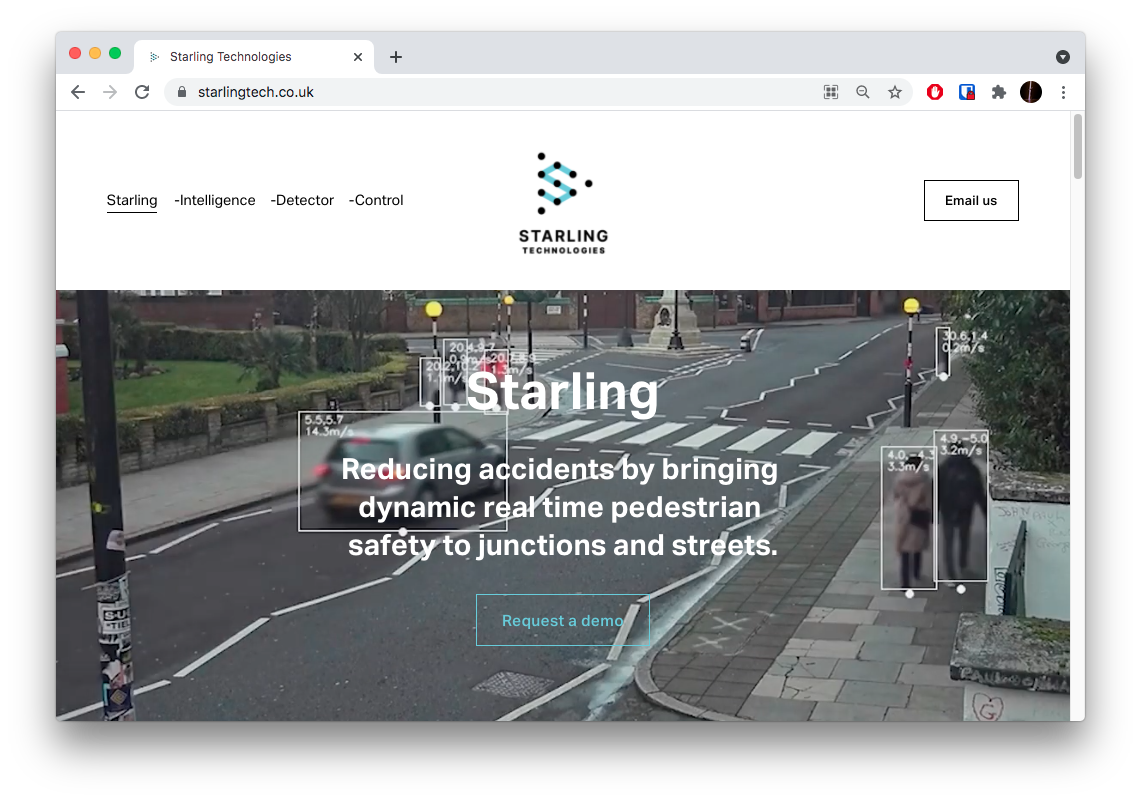Click the Request a demo button

click(x=562, y=621)
